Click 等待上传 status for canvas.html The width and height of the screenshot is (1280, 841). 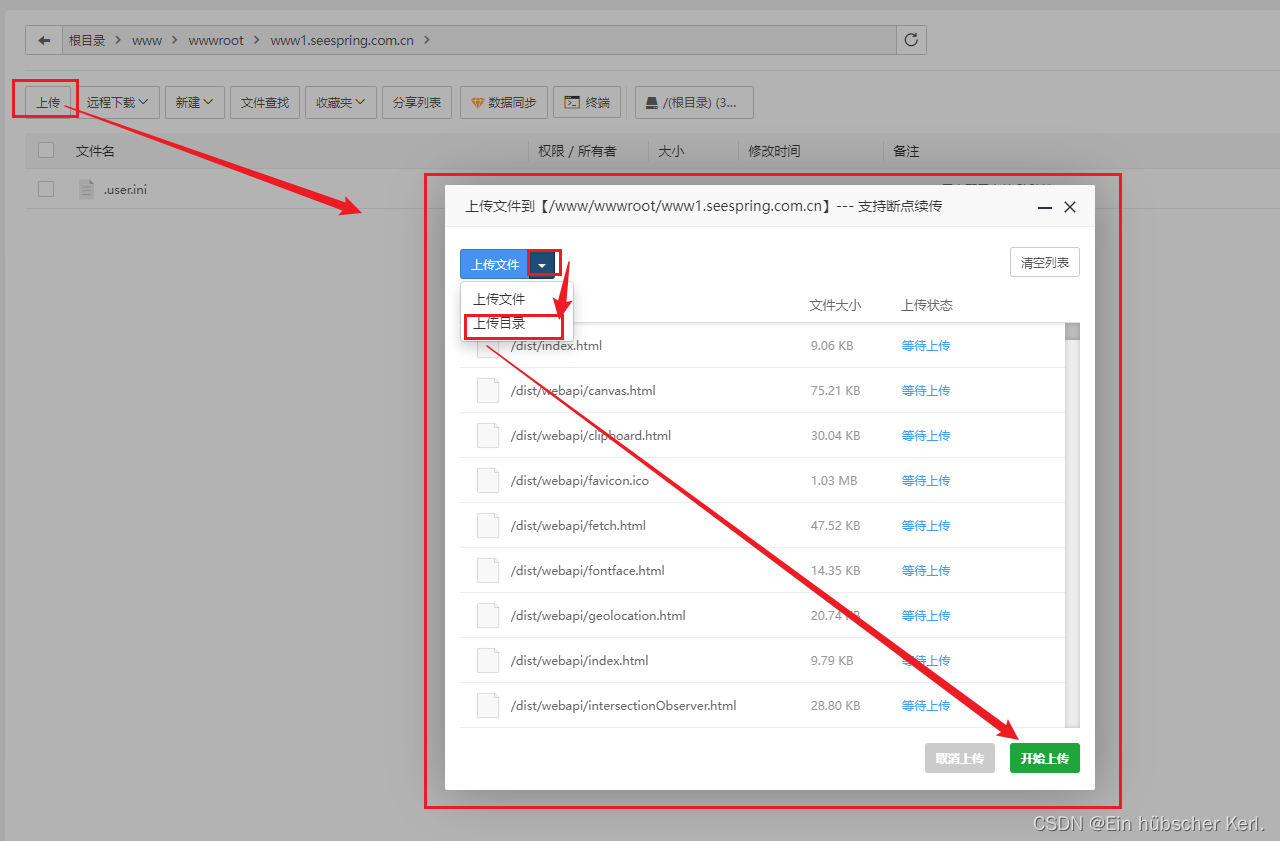coord(926,390)
